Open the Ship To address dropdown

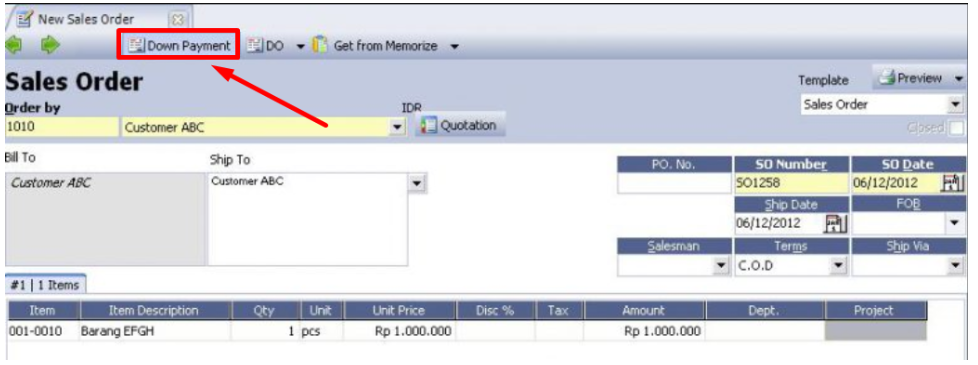point(417,183)
